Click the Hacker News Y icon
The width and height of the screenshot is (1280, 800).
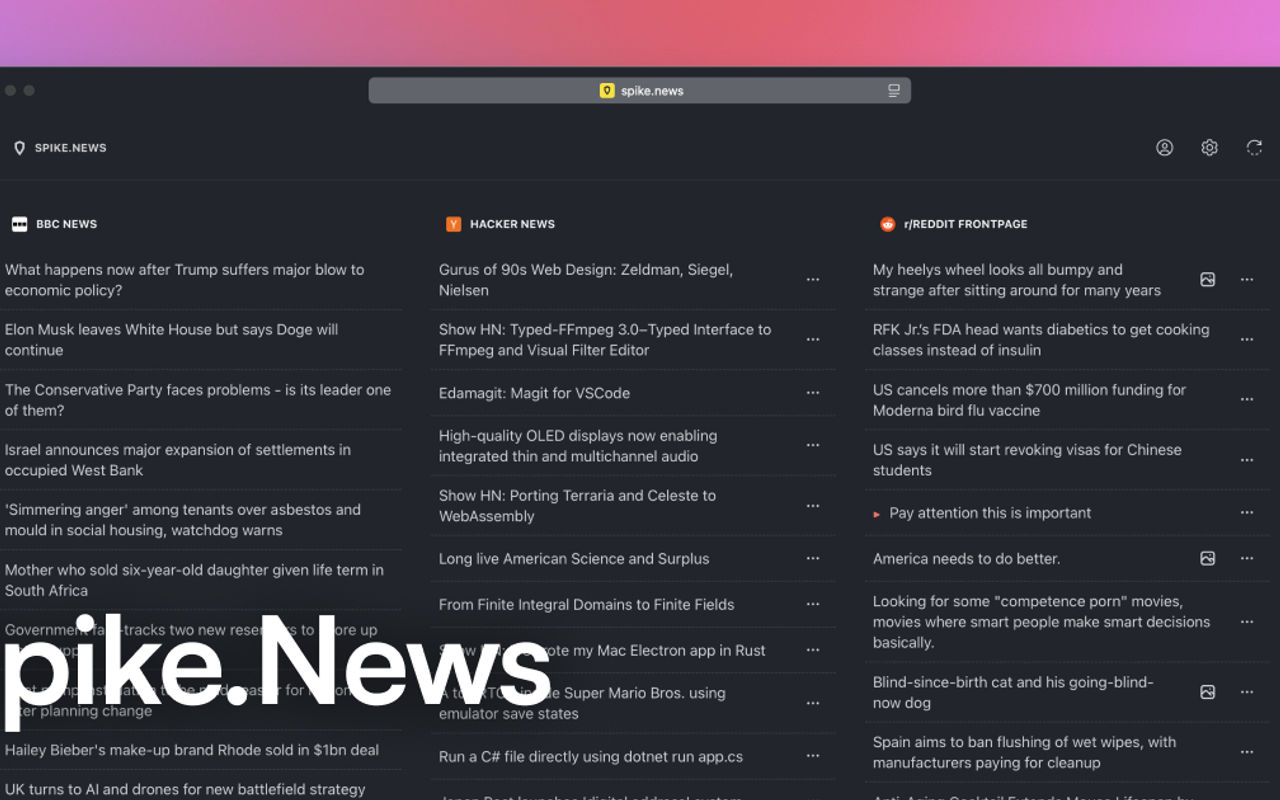click(453, 224)
